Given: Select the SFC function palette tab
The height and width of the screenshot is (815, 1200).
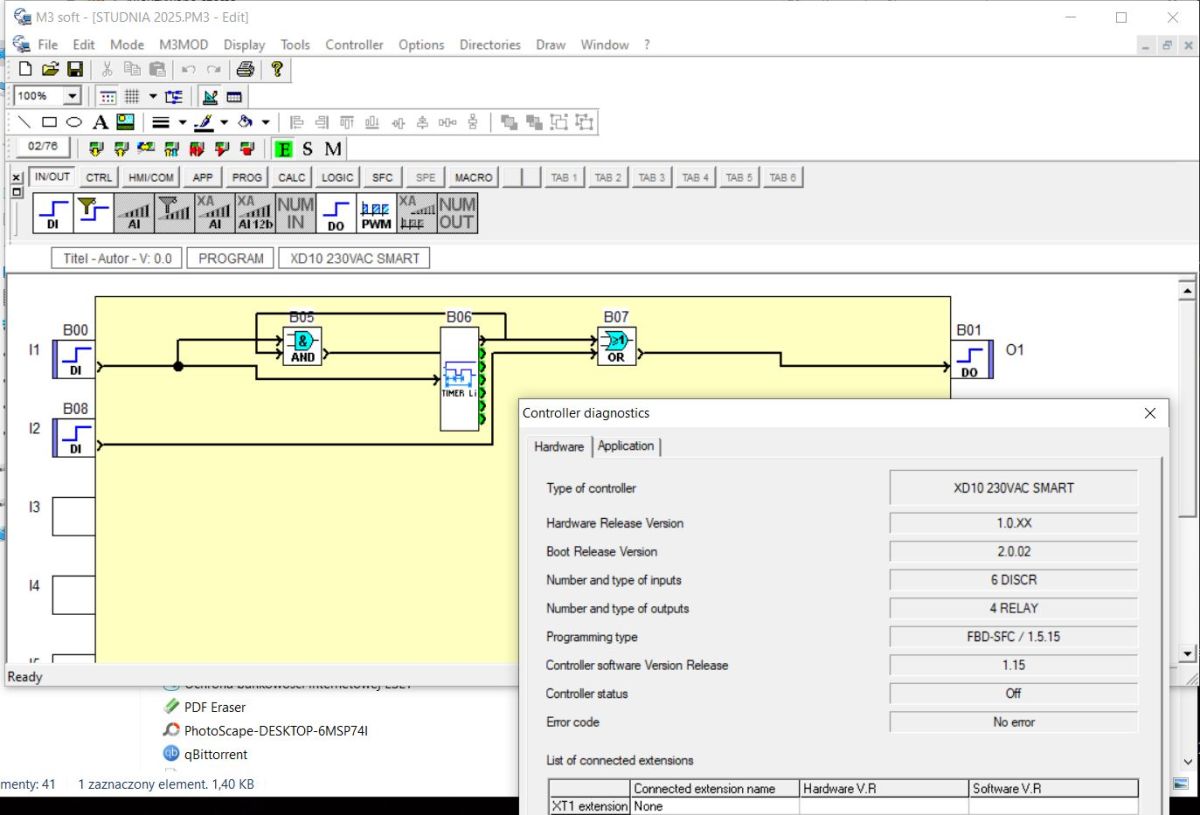Looking at the screenshot, I should pos(382,177).
